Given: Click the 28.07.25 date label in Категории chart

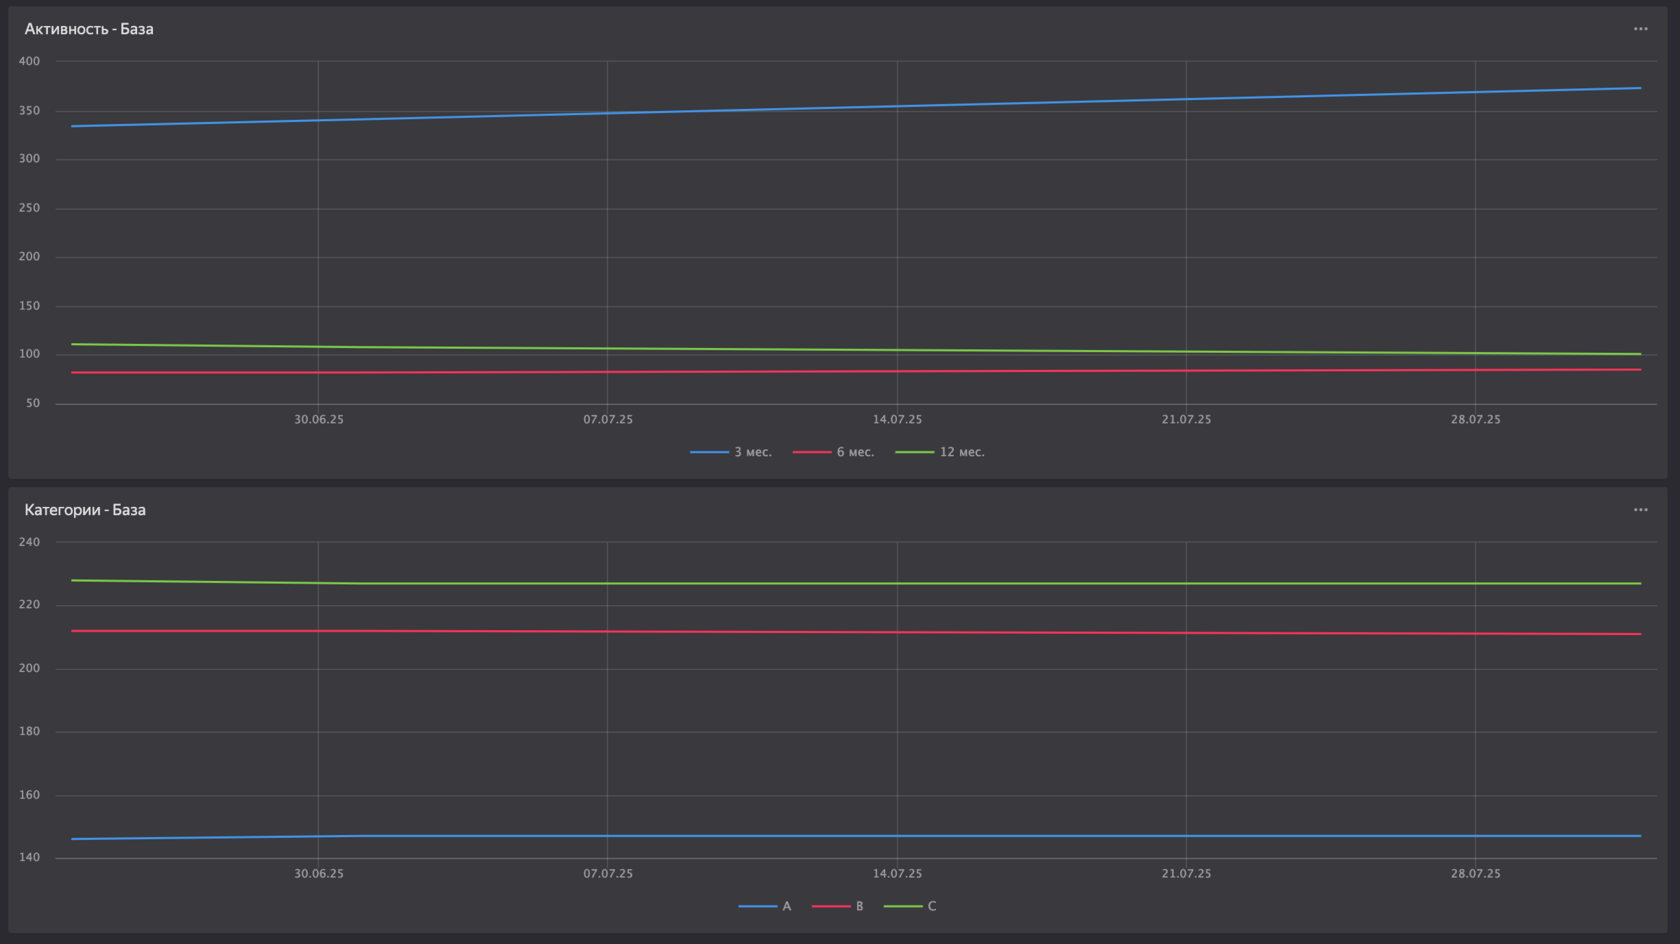Looking at the screenshot, I should coord(1476,874).
